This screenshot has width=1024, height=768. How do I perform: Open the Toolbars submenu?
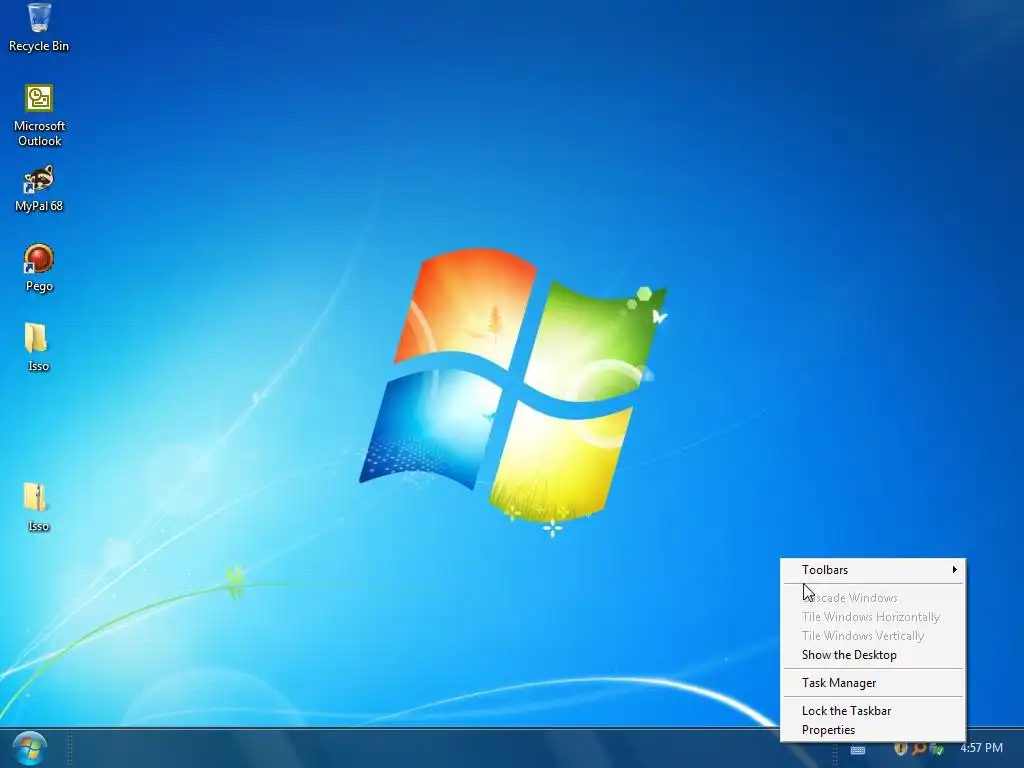pyautogui.click(x=873, y=570)
